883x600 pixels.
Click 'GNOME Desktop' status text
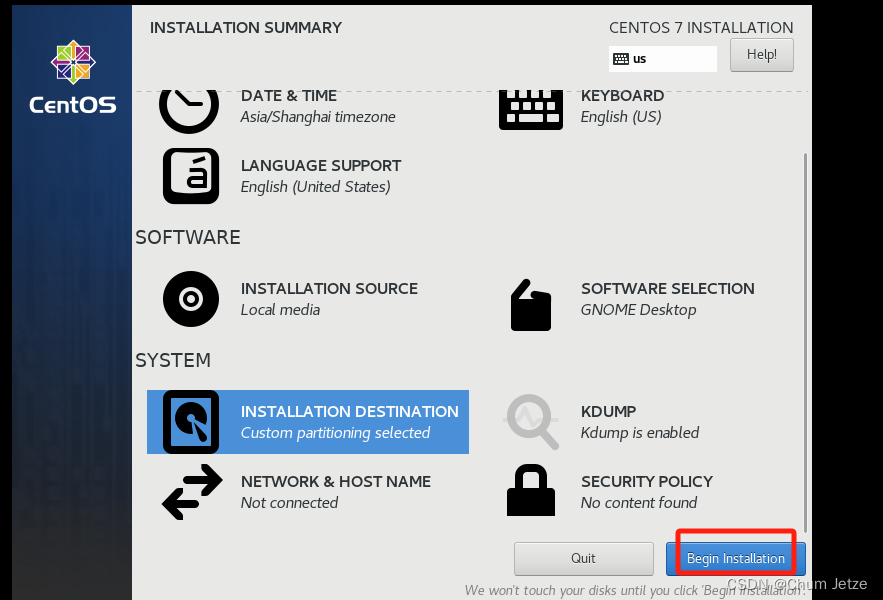pyautogui.click(x=639, y=310)
